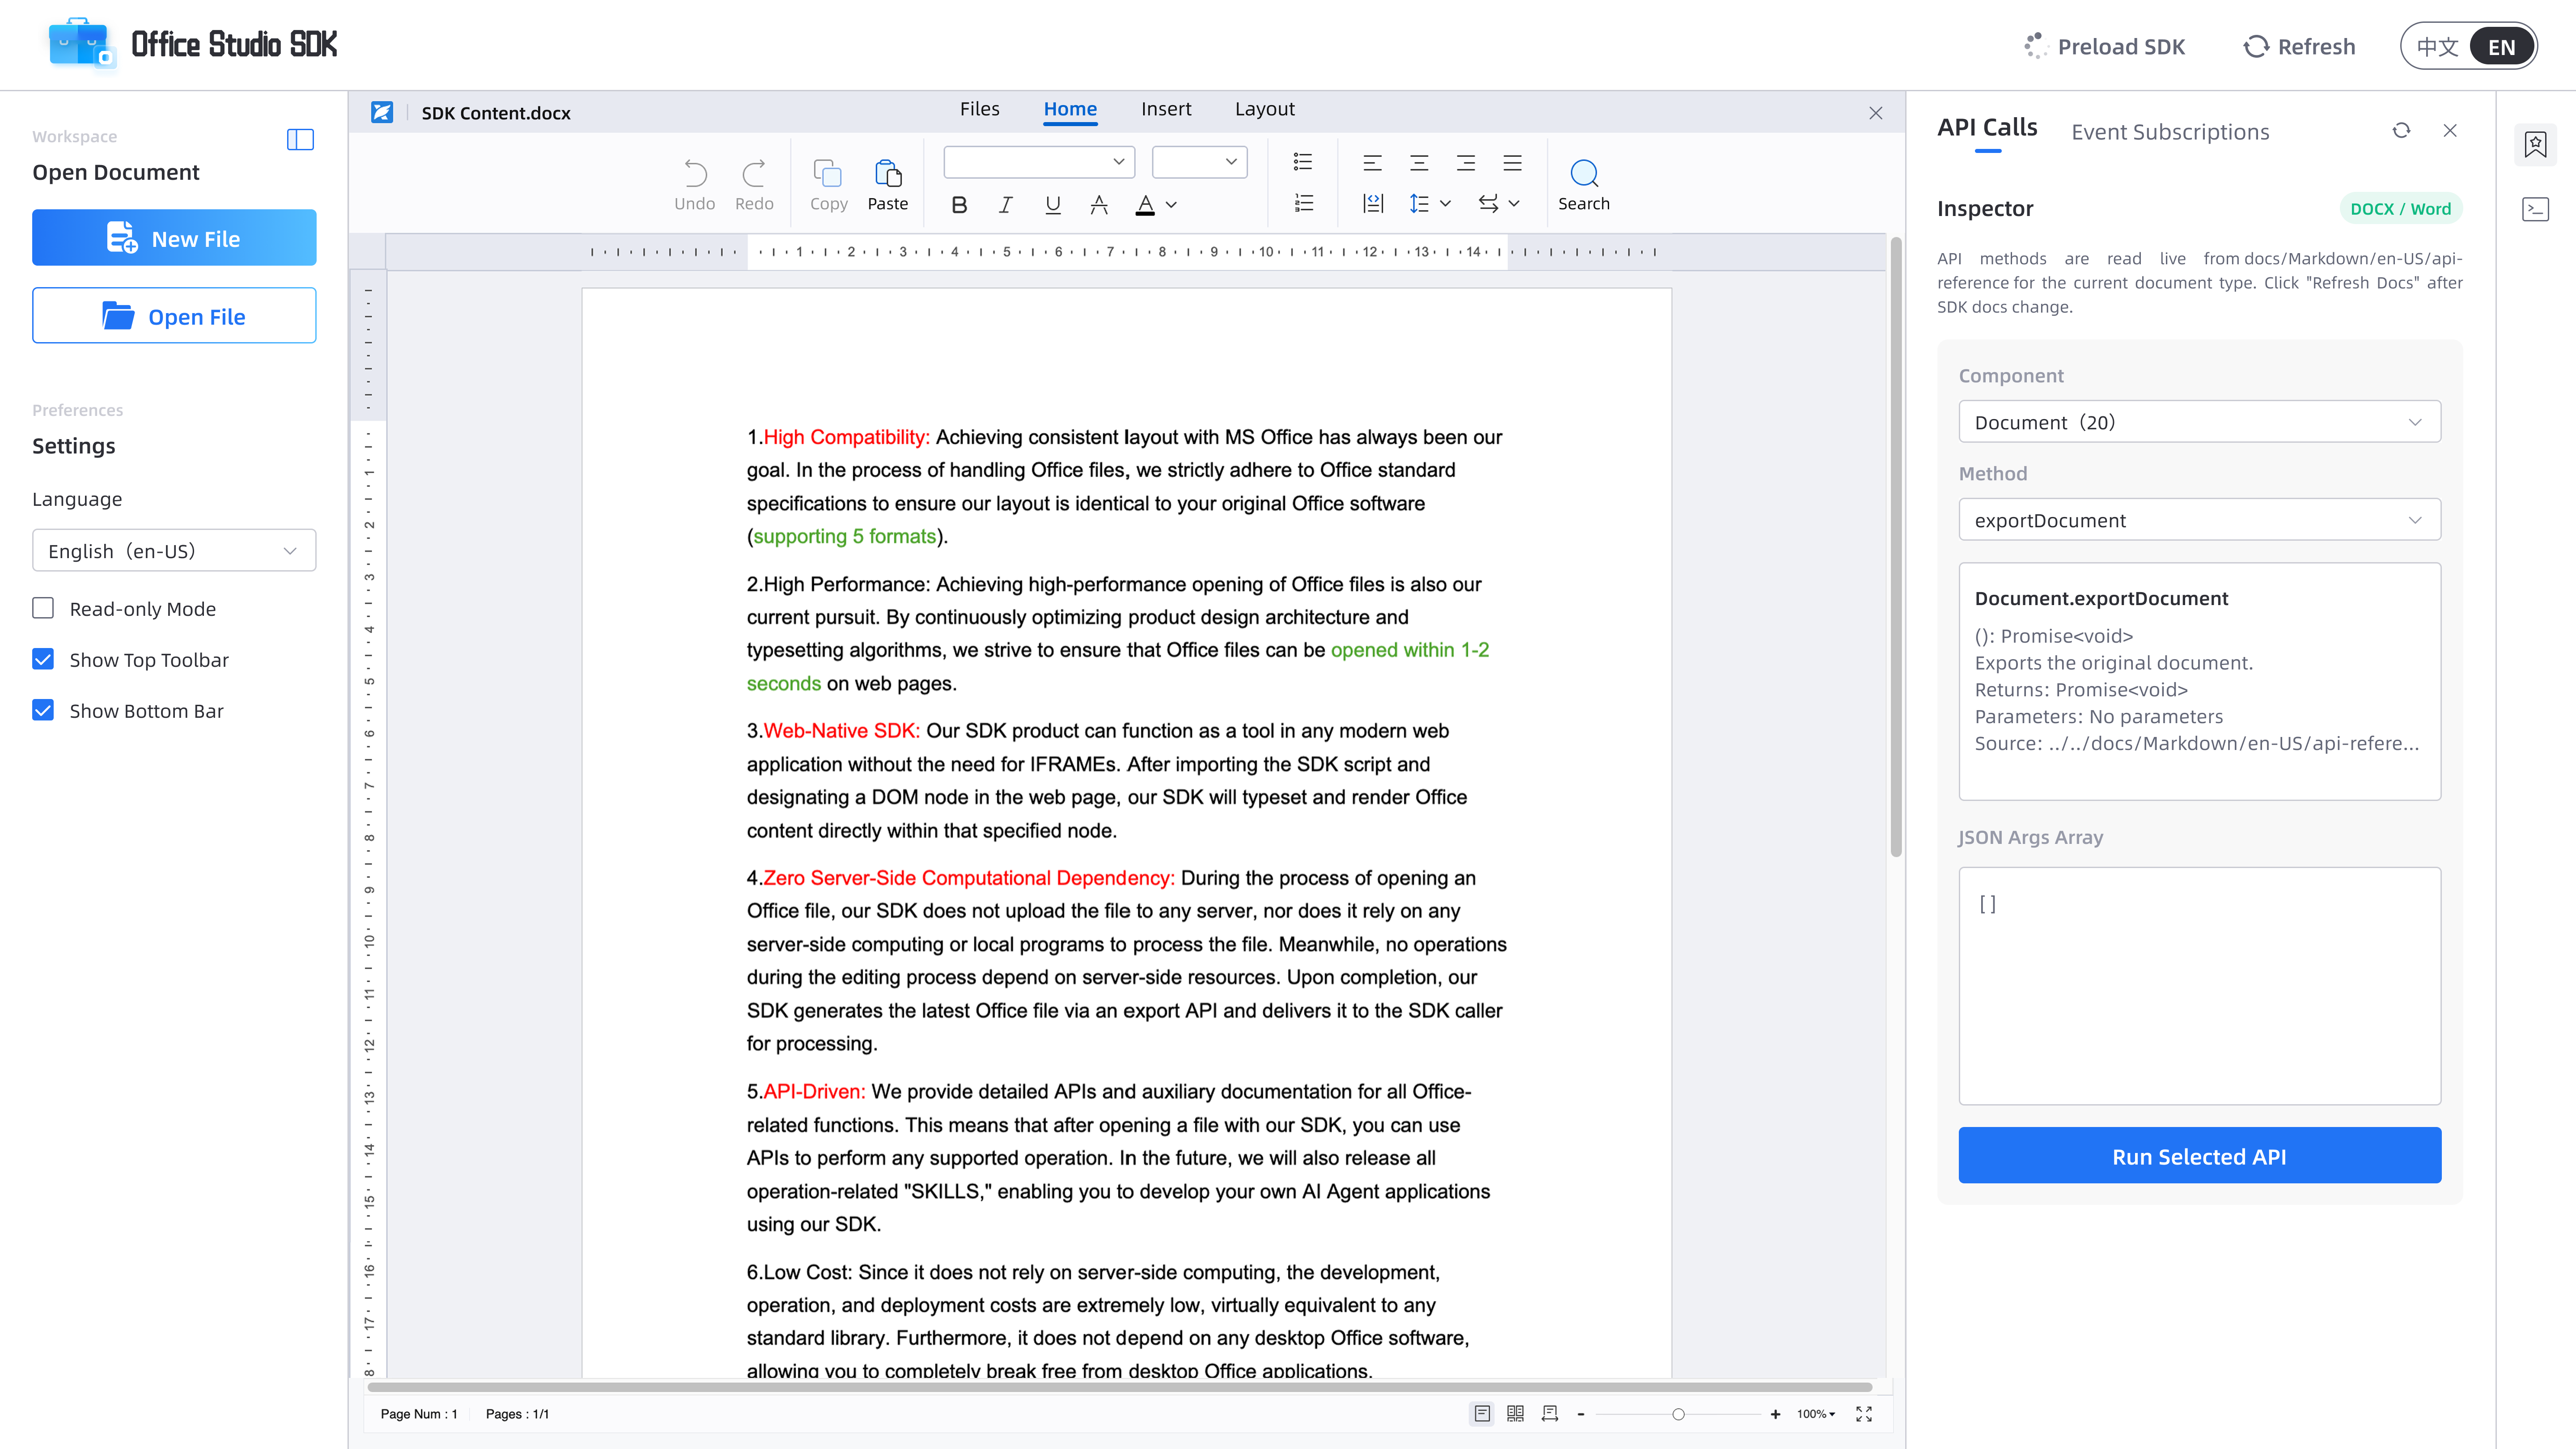The image size is (2576, 1449).
Task: Insert a numbered list
Action: (x=1303, y=204)
